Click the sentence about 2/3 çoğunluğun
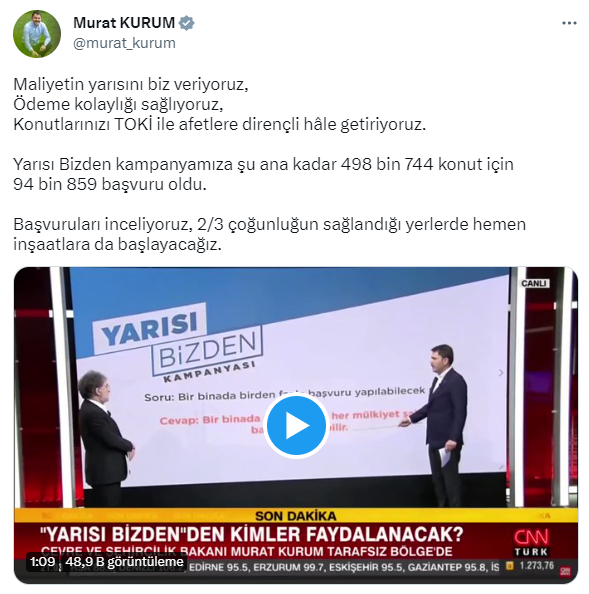This screenshot has width=589, height=594. pos(269,234)
